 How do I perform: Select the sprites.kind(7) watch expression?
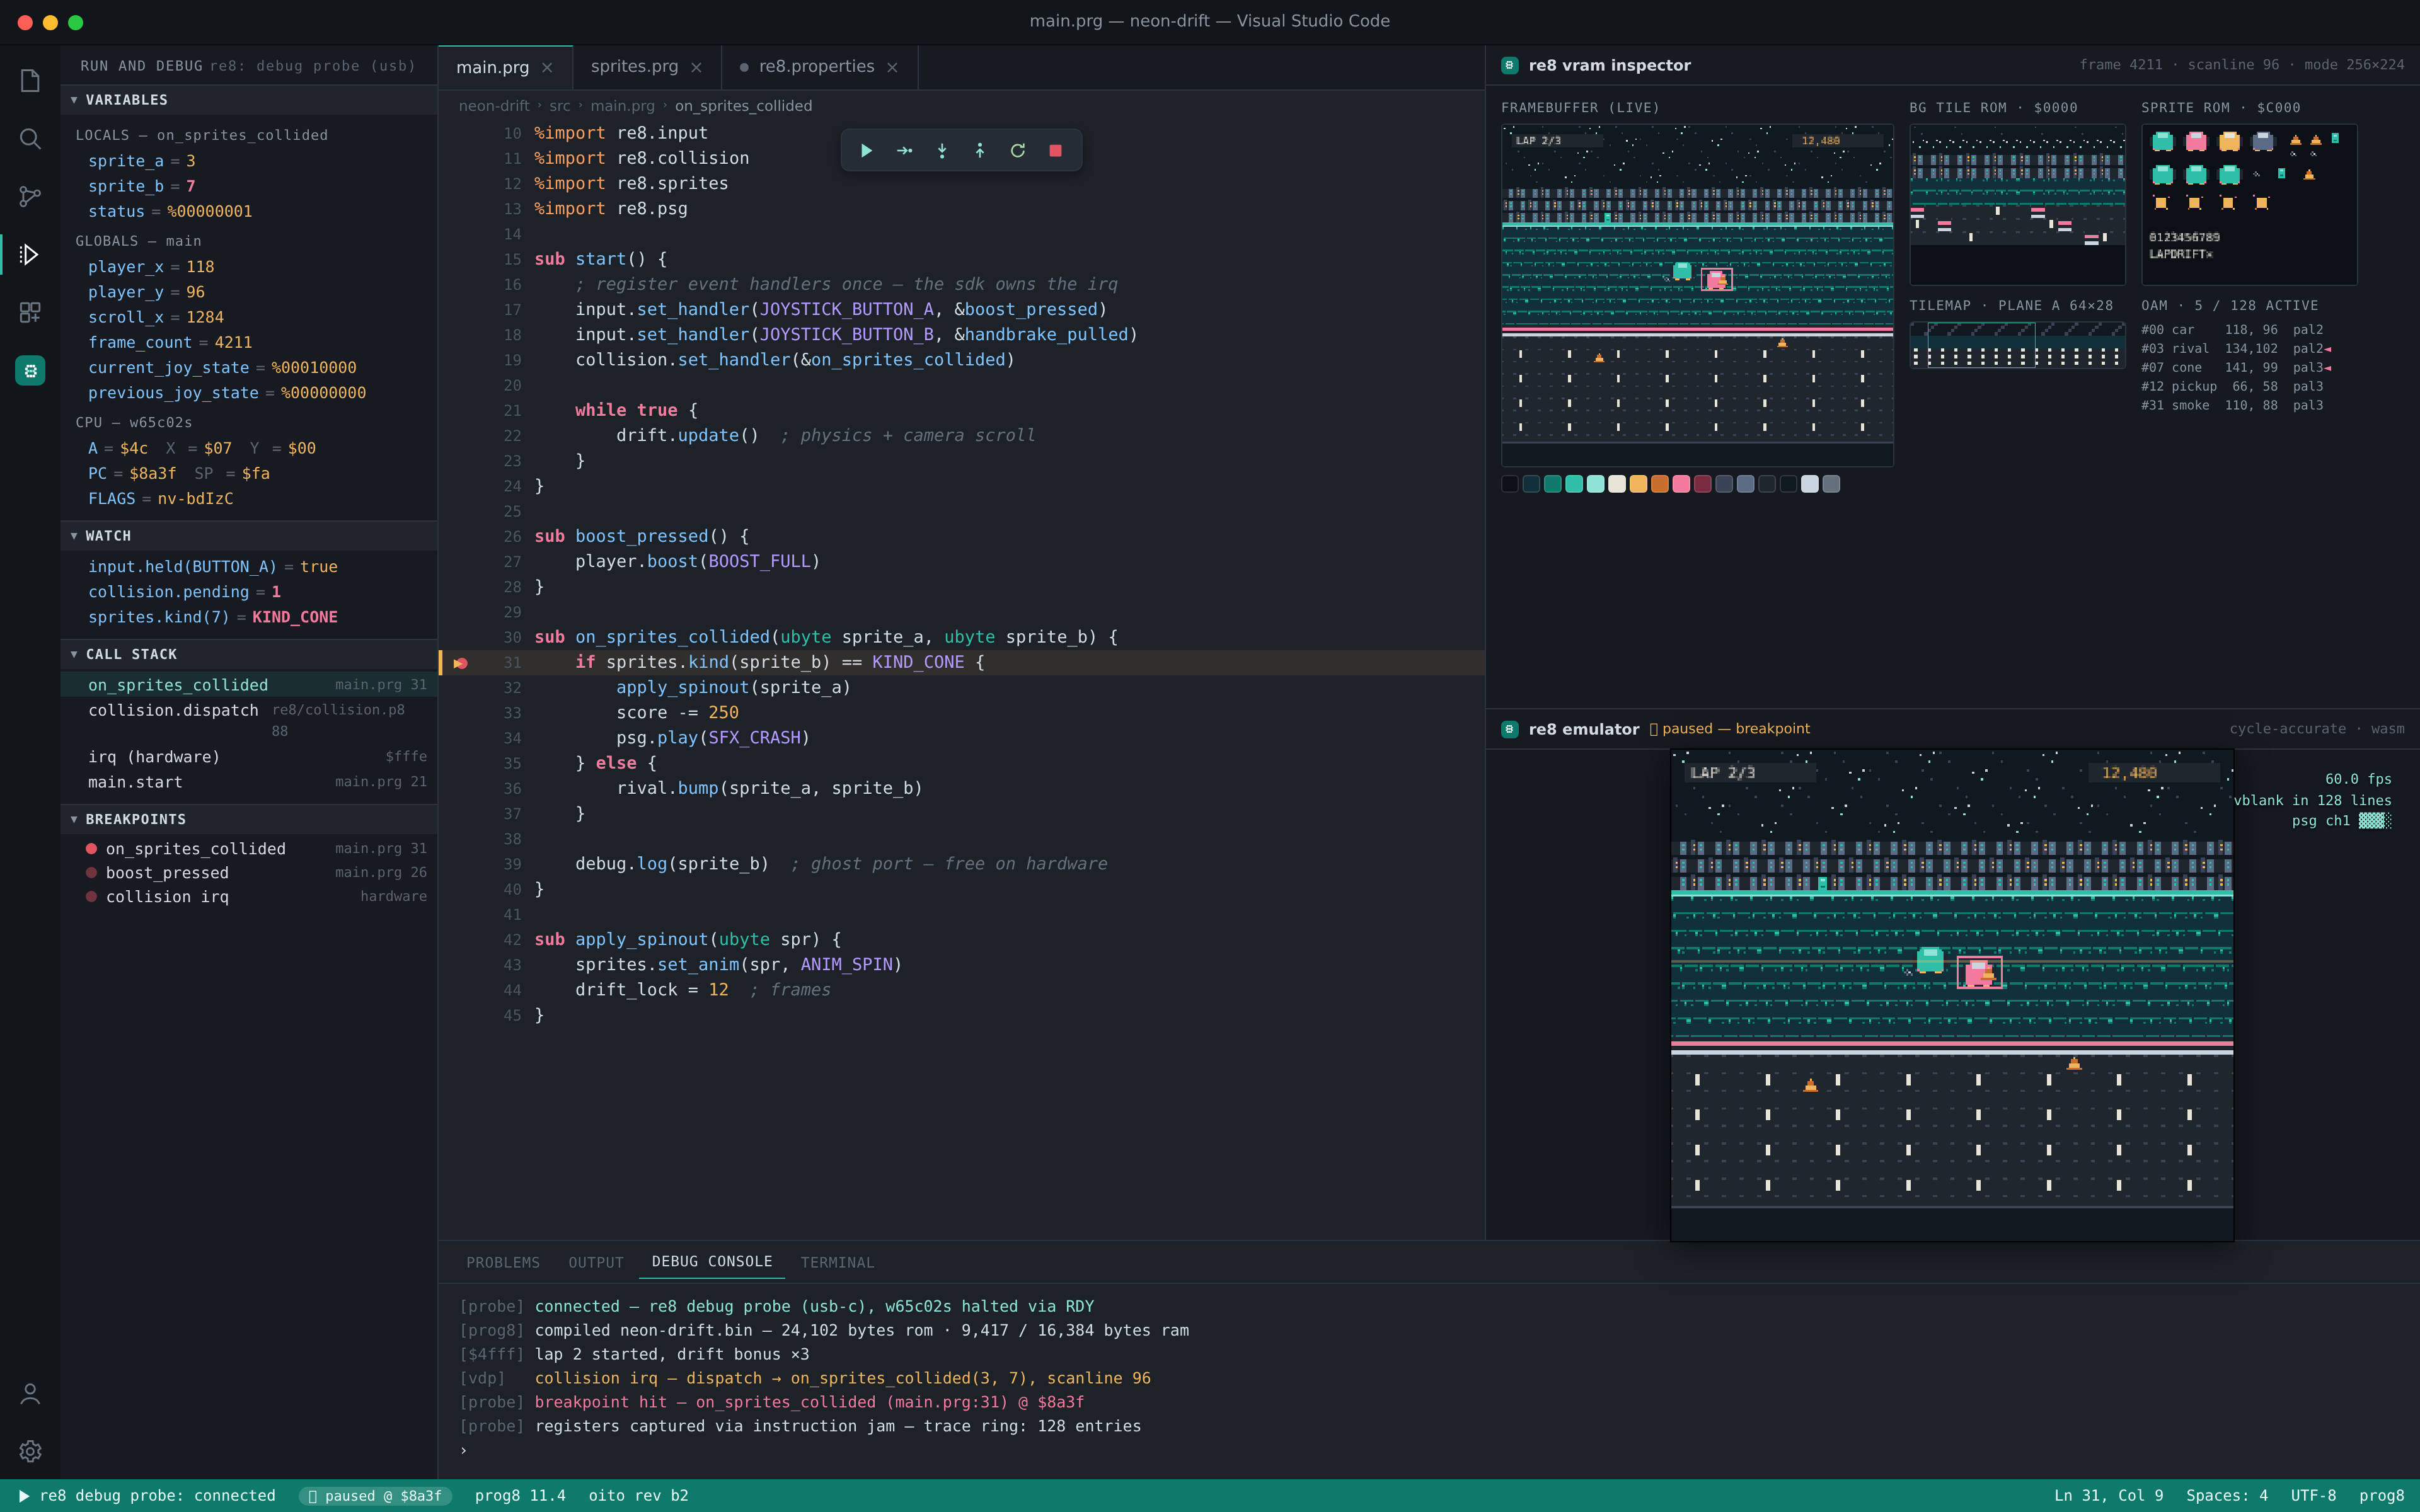[249, 617]
